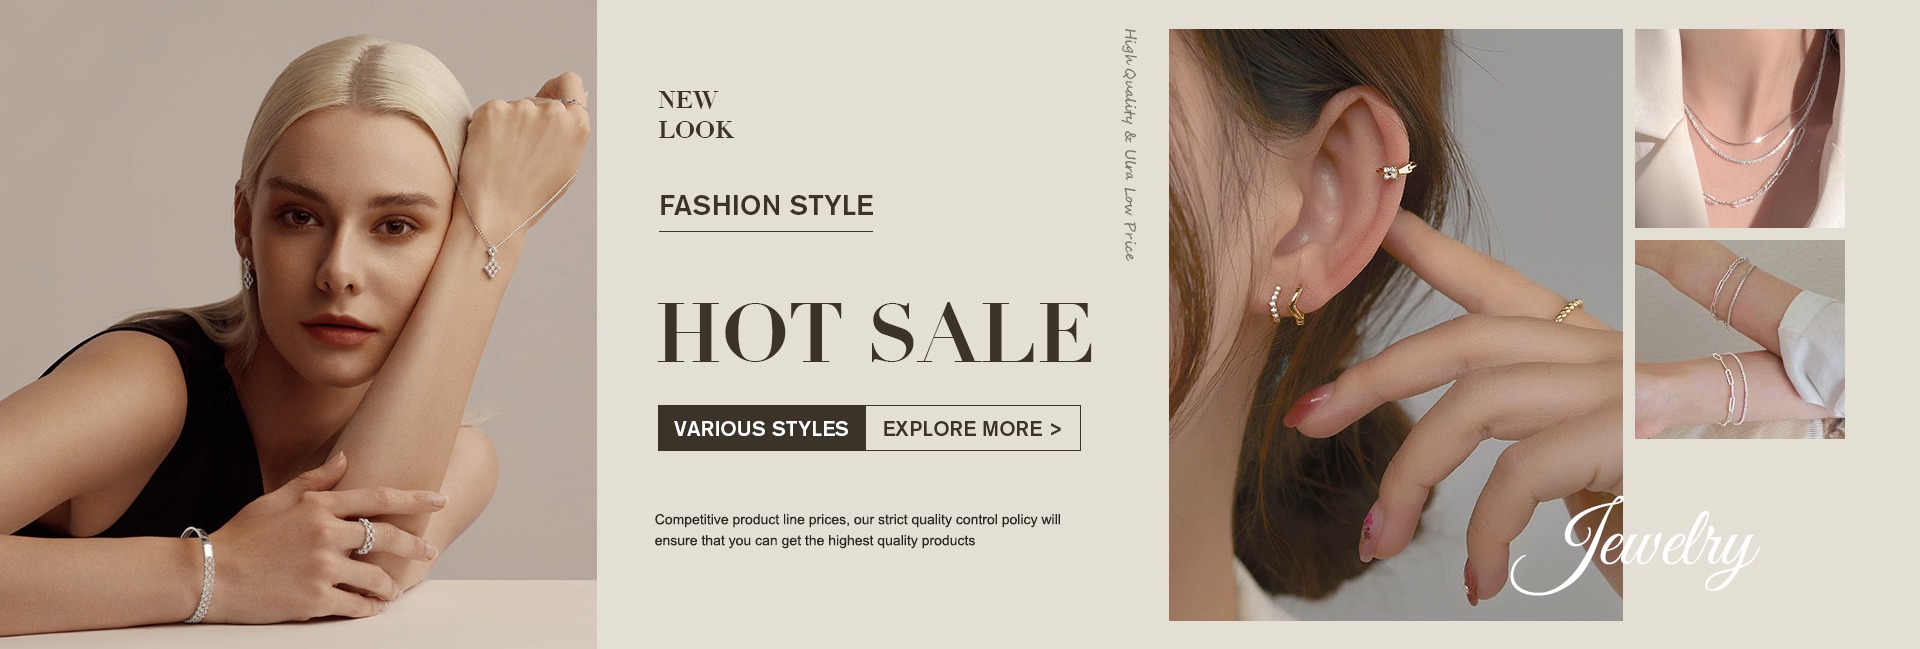Image resolution: width=1920 pixels, height=649 pixels.
Task: Click the silver bangle on model's wrist
Action: click(x=198, y=575)
